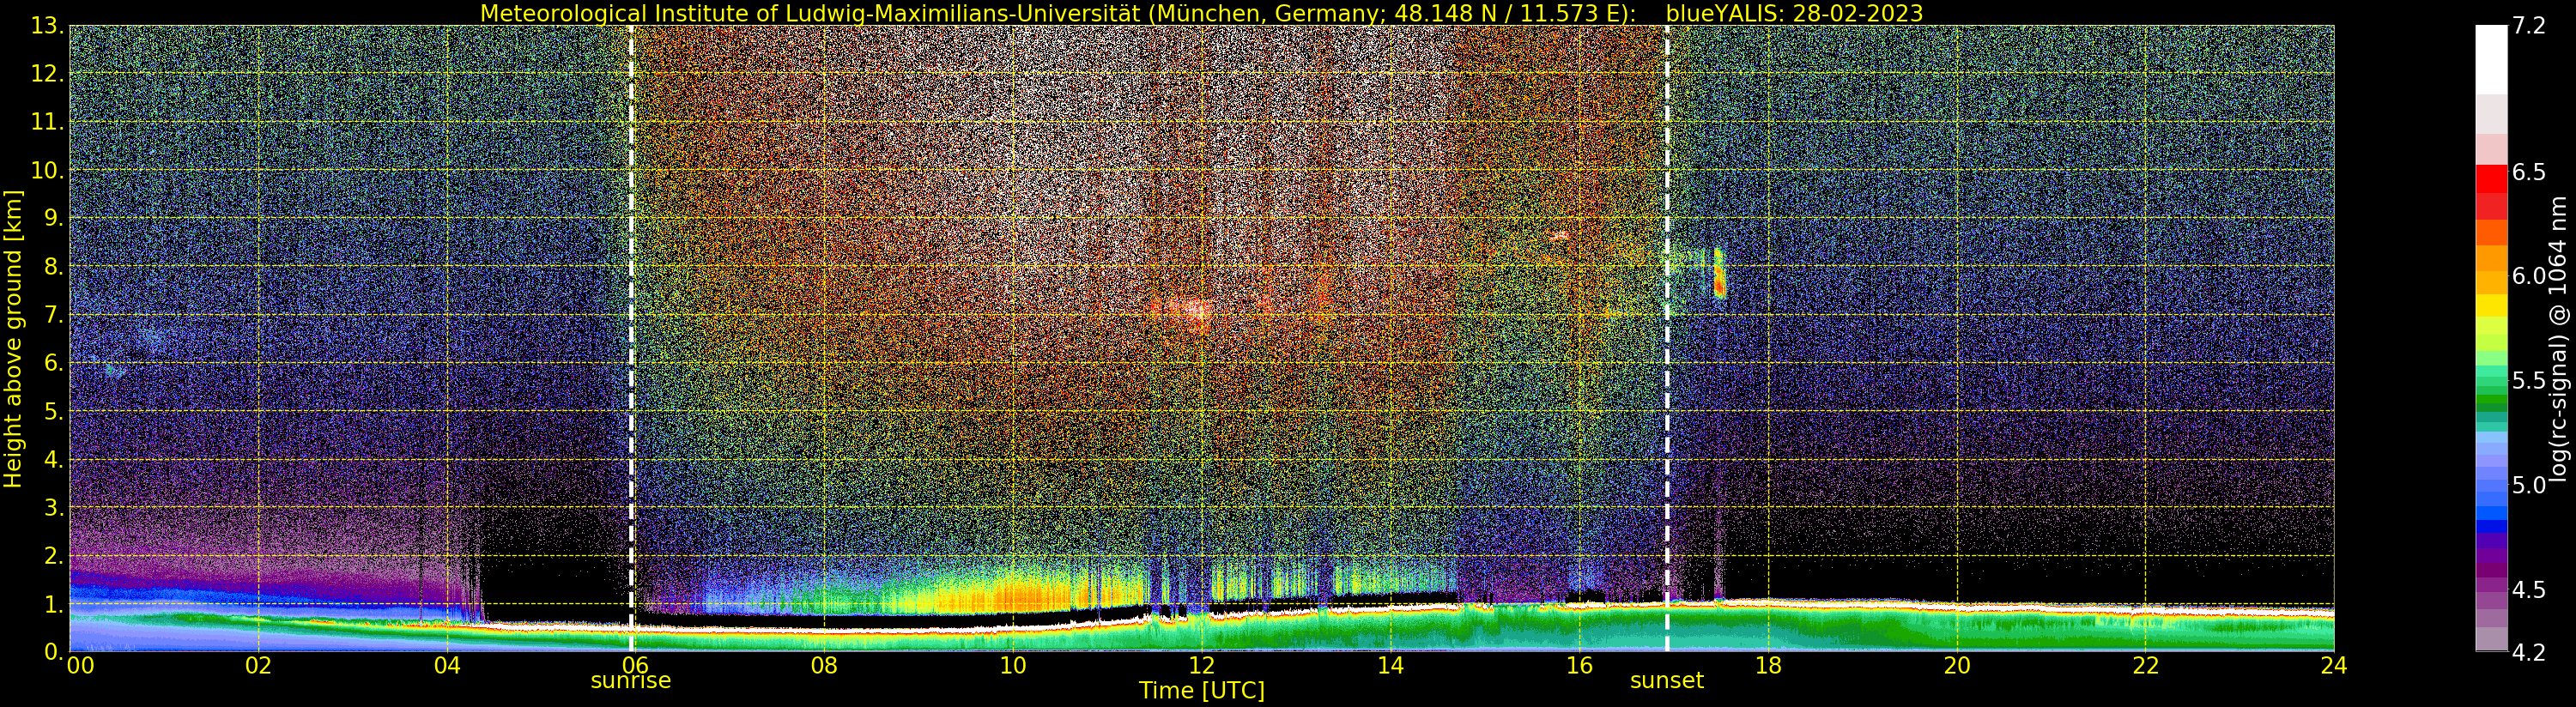Click the 'sunset' label below the time axis
The height and width of the screenshot is (707, 2576).
pyautogui.click(x=1667, y=681)
